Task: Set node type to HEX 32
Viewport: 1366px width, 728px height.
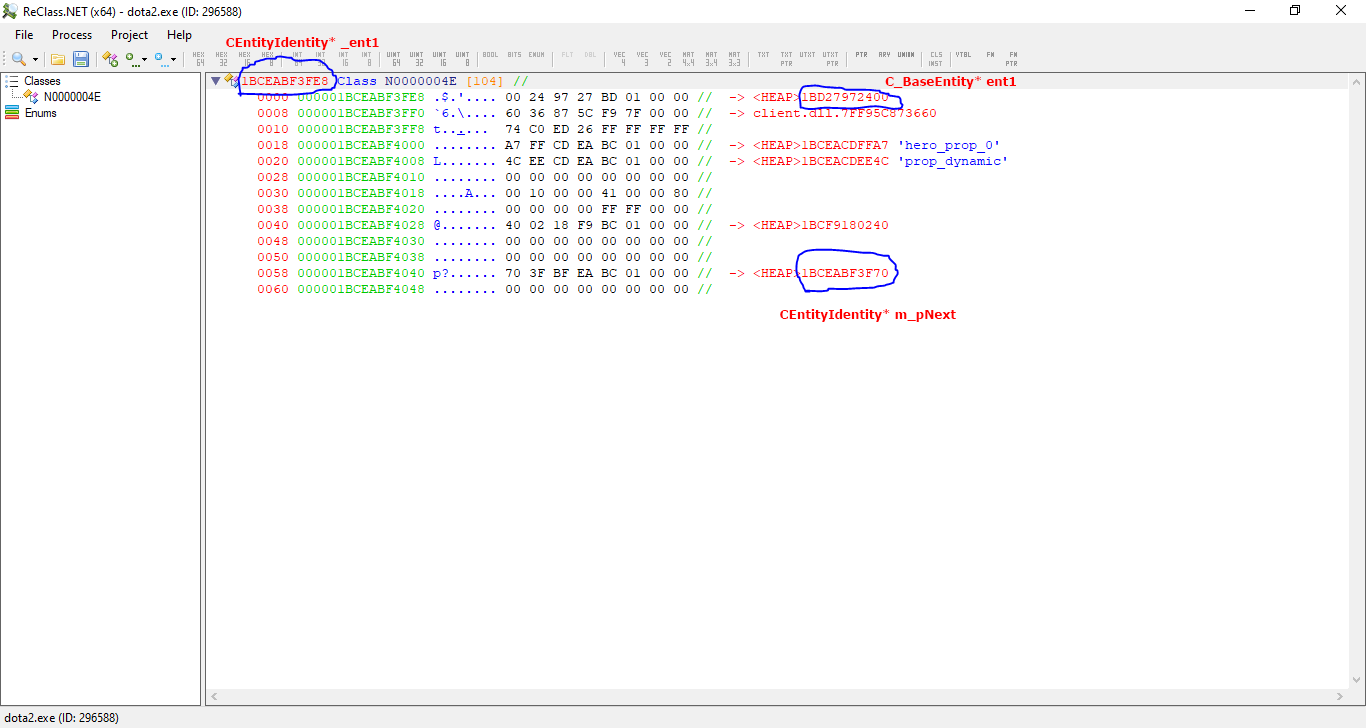Action: tap(221, 59)
